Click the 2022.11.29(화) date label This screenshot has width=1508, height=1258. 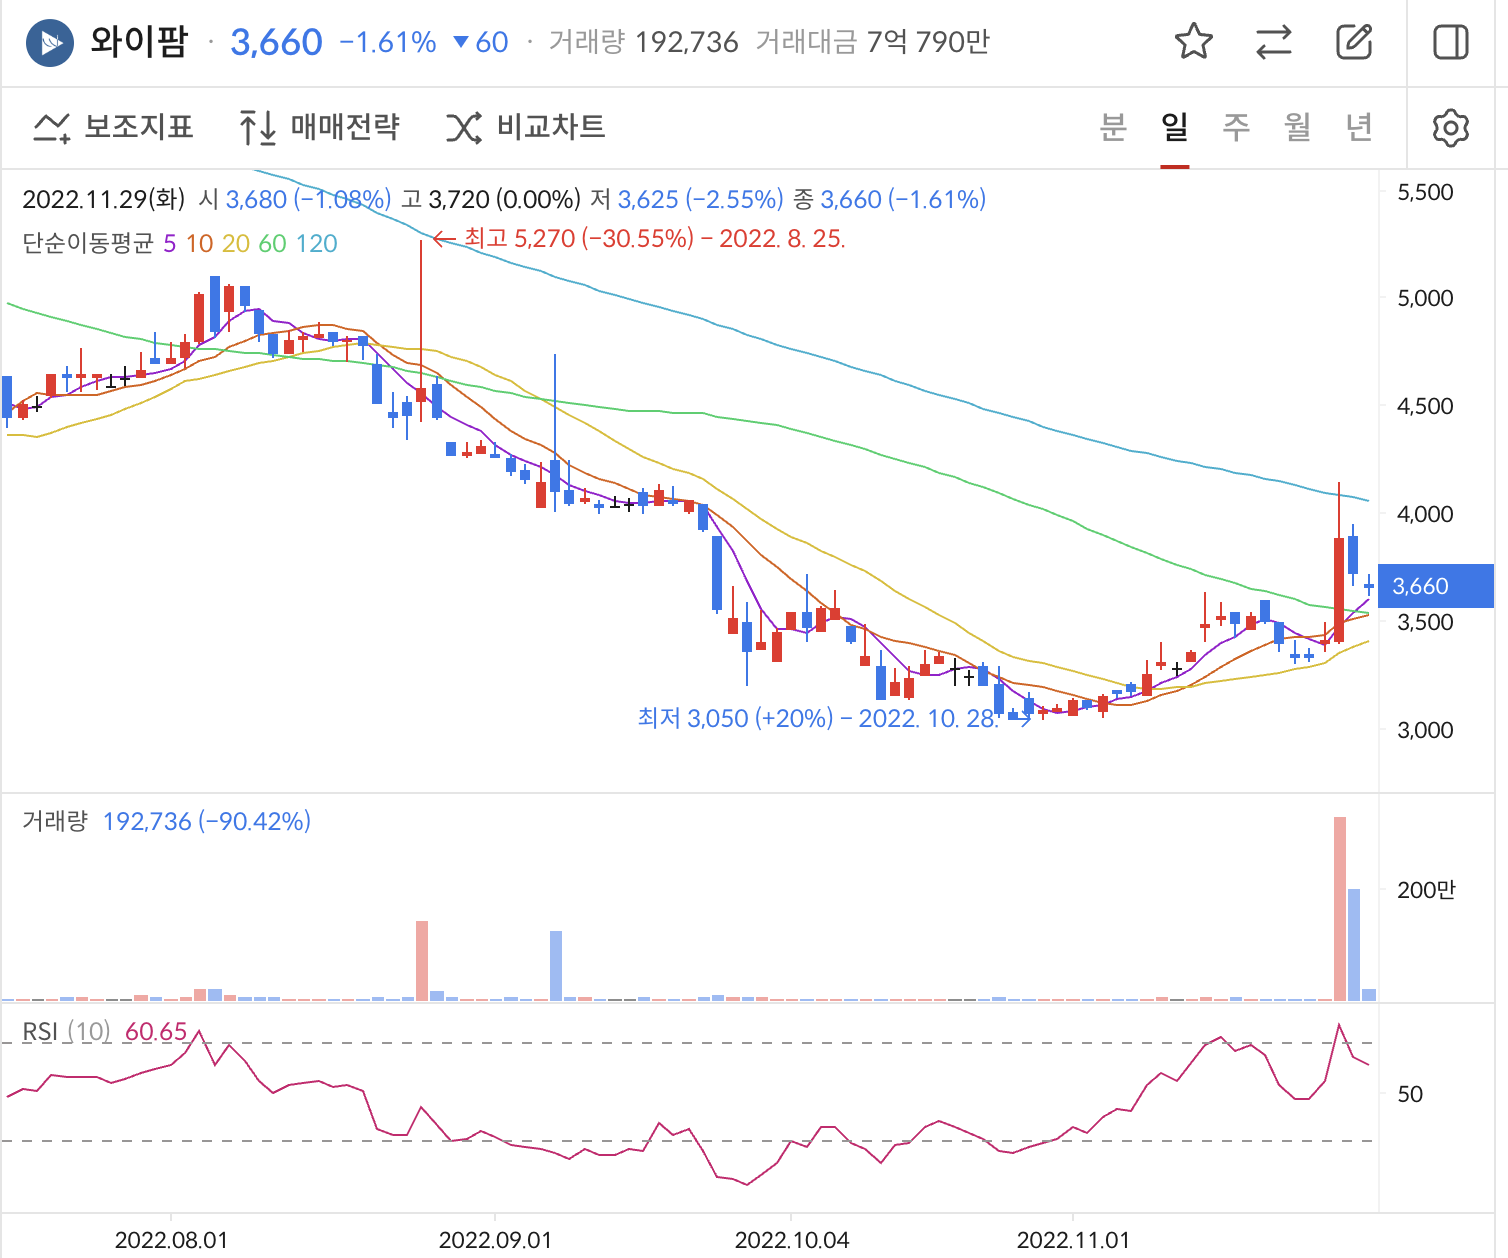coord(104,199)
